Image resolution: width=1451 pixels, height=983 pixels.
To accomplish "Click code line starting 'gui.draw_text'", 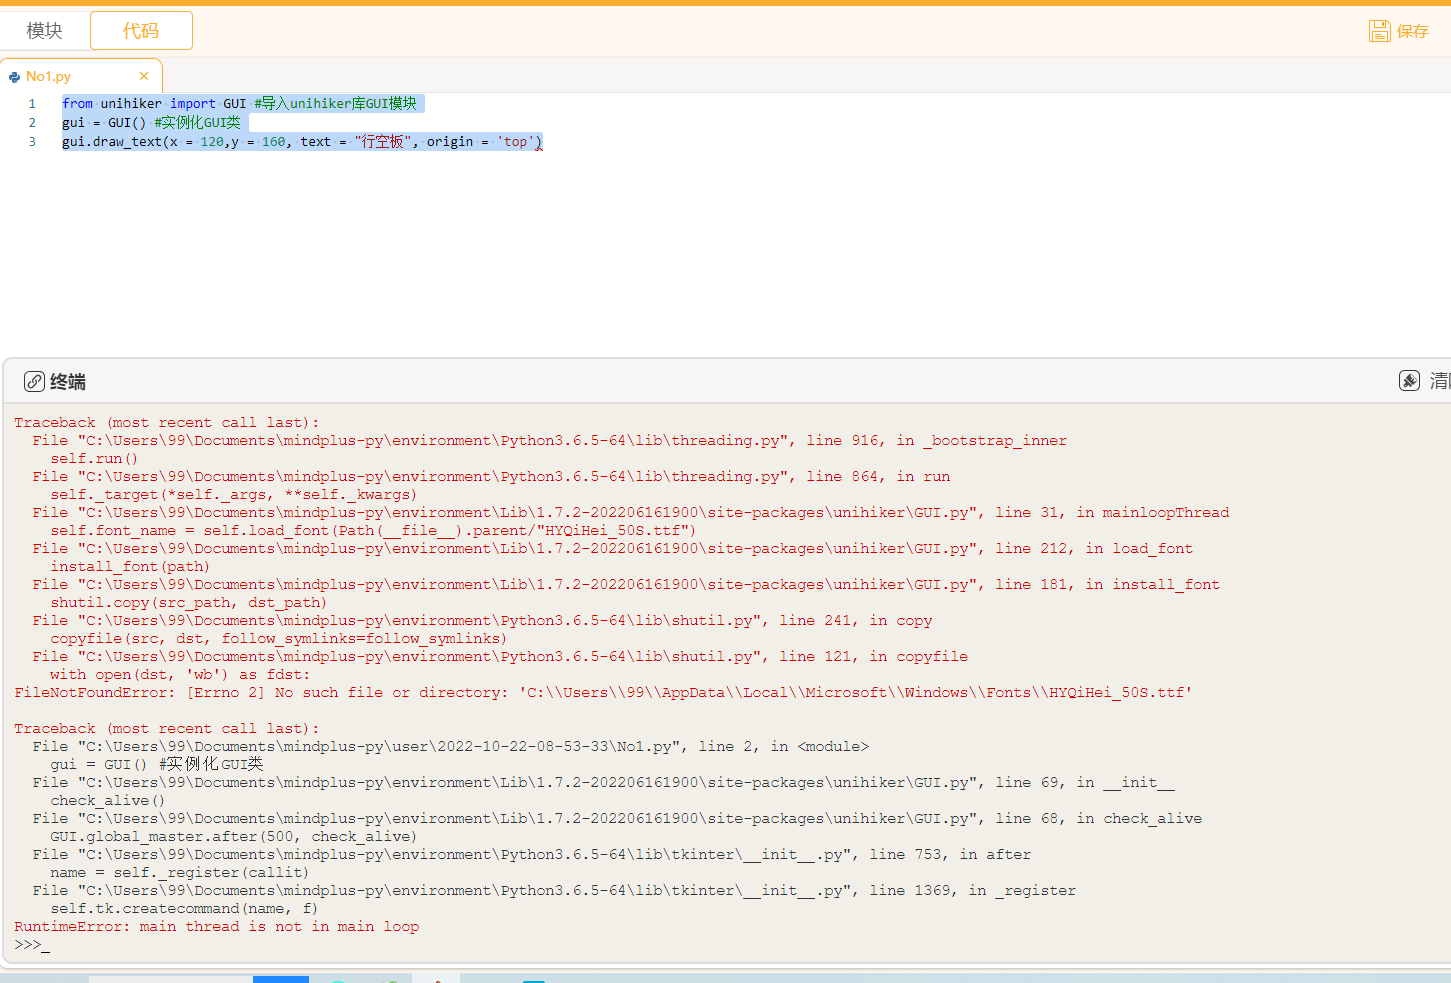I will (x=302, y=141).
